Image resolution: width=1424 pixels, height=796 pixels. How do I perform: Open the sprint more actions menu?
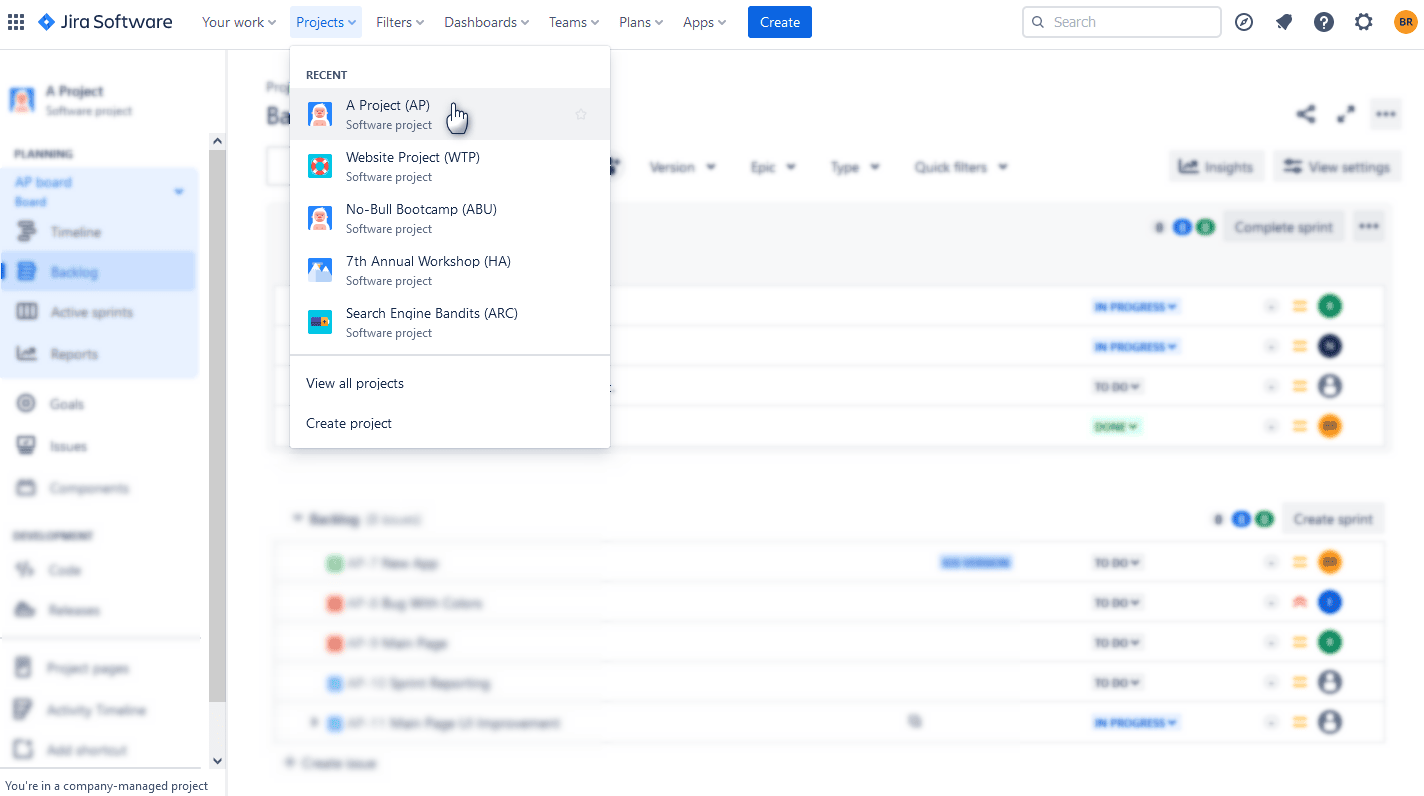tap(1369, 227)
